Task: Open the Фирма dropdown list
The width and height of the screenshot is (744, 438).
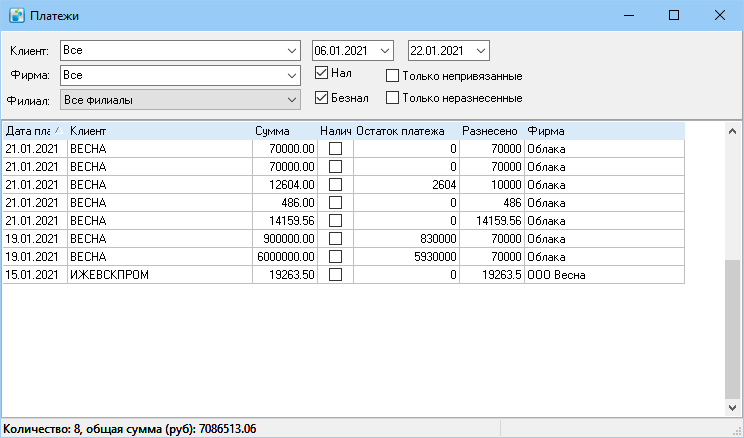Action: (x=292, y=75)
